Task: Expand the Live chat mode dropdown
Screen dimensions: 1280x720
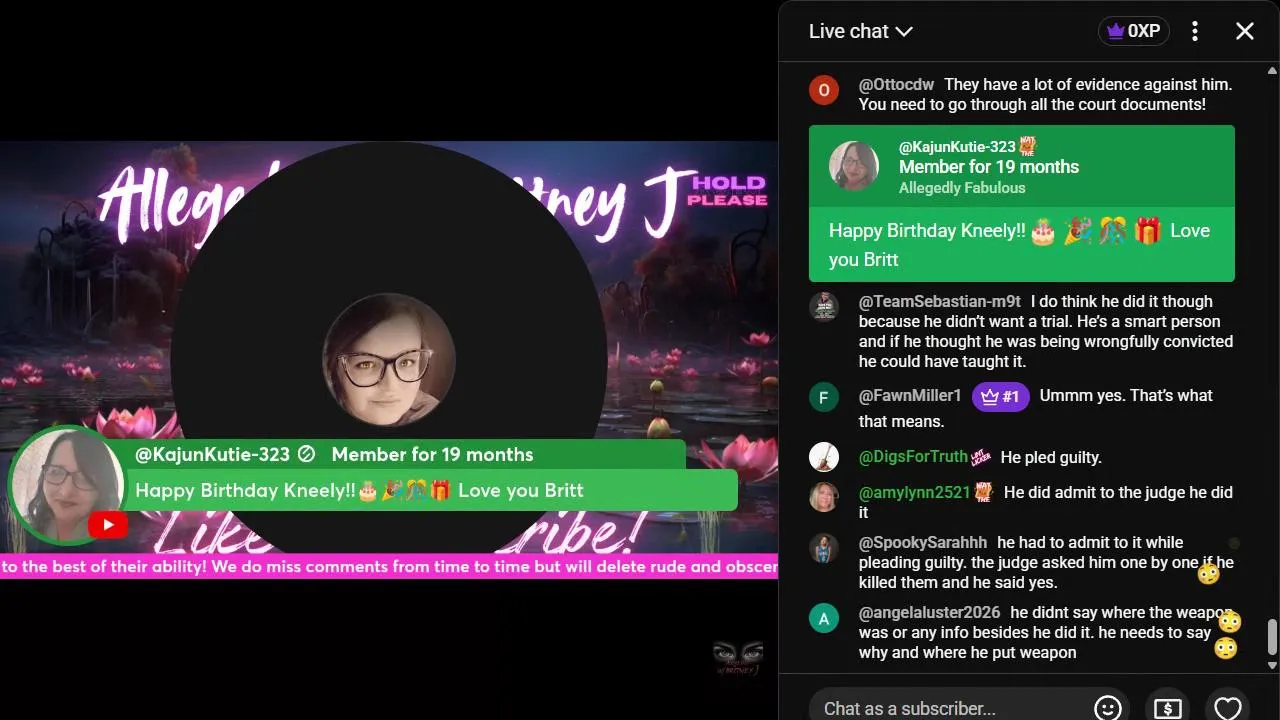Action: tap(860, 31)
